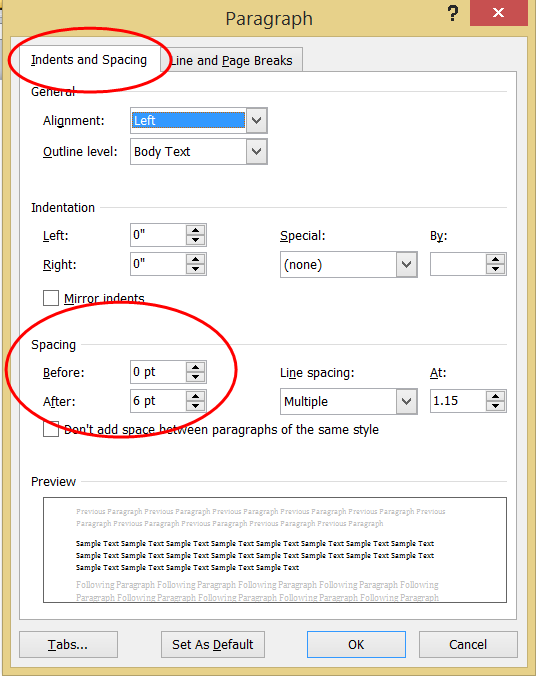Select the Indents and Spacing tab

[89, 59]
